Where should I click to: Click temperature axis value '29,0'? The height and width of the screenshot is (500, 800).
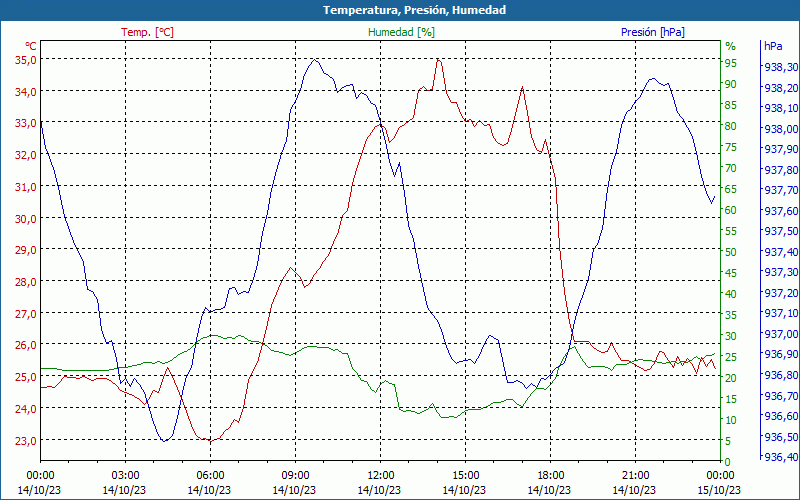point(26,251)
